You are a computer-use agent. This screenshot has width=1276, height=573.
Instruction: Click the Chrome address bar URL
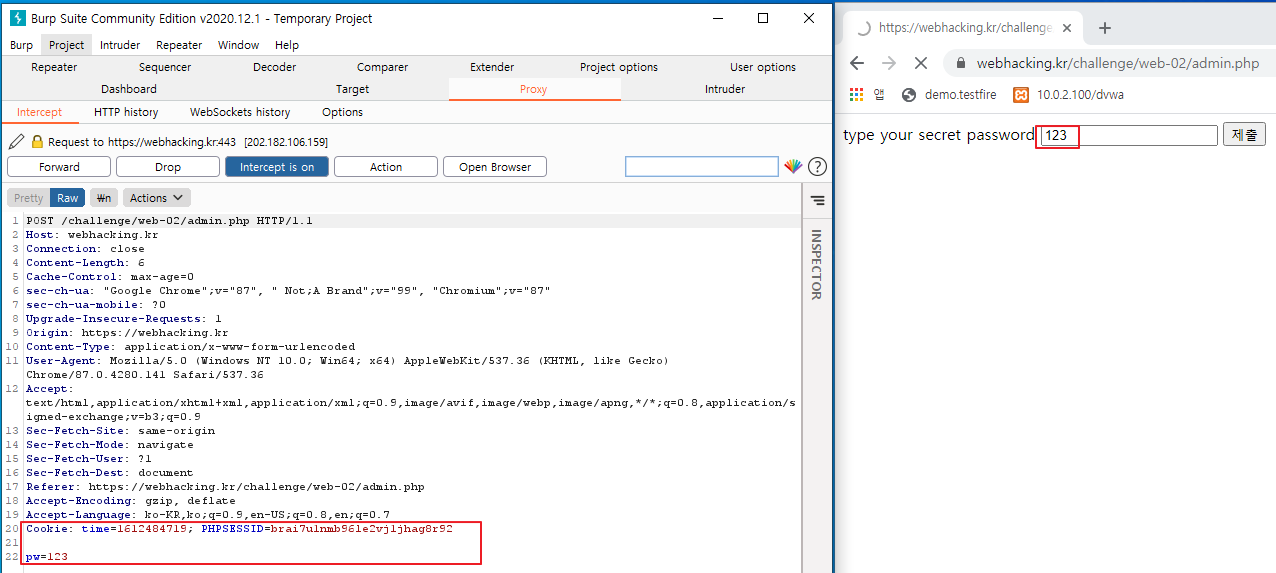pos(1118,63)
